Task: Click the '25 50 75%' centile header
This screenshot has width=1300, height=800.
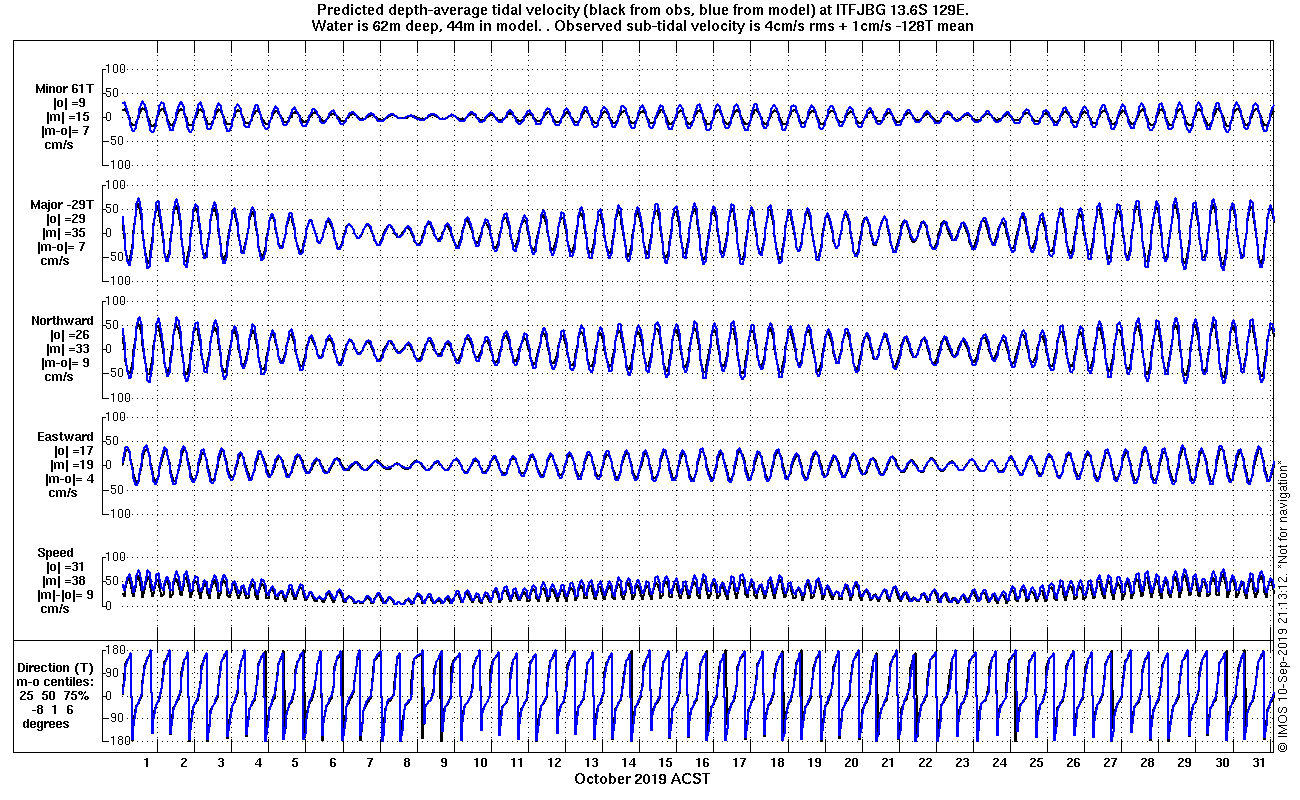Action: 54,695
